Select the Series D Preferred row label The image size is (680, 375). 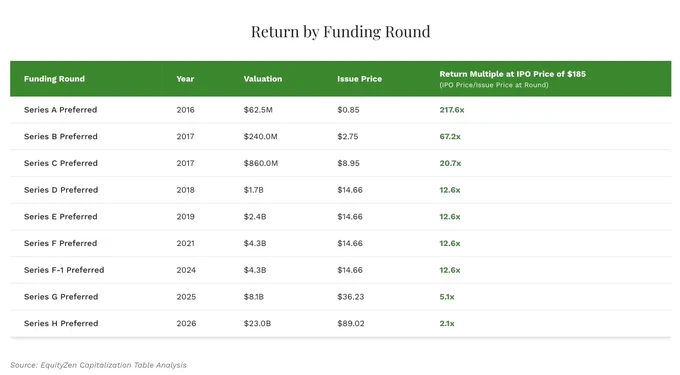(61, 190)
